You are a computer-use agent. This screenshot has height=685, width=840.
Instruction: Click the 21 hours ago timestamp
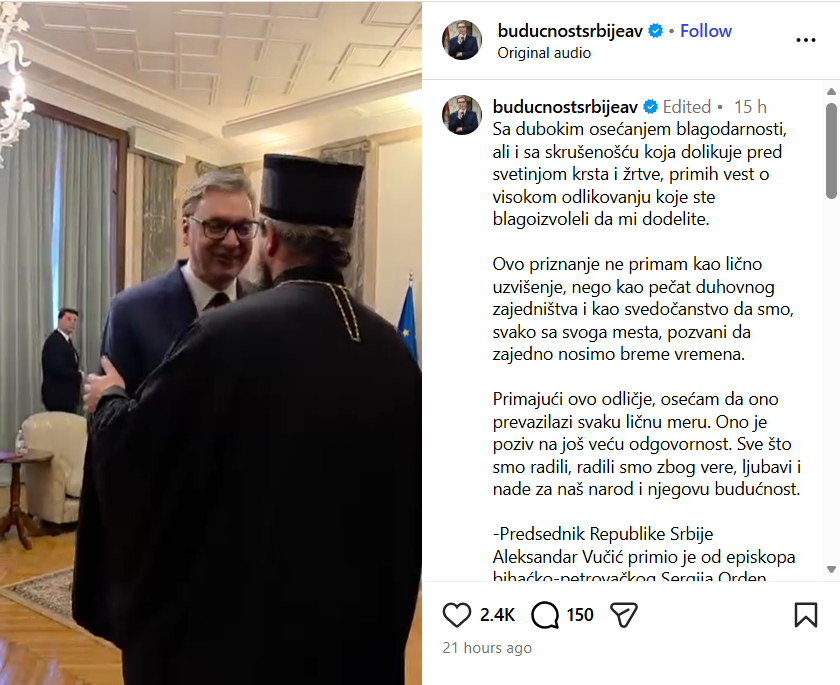(487, 648)
